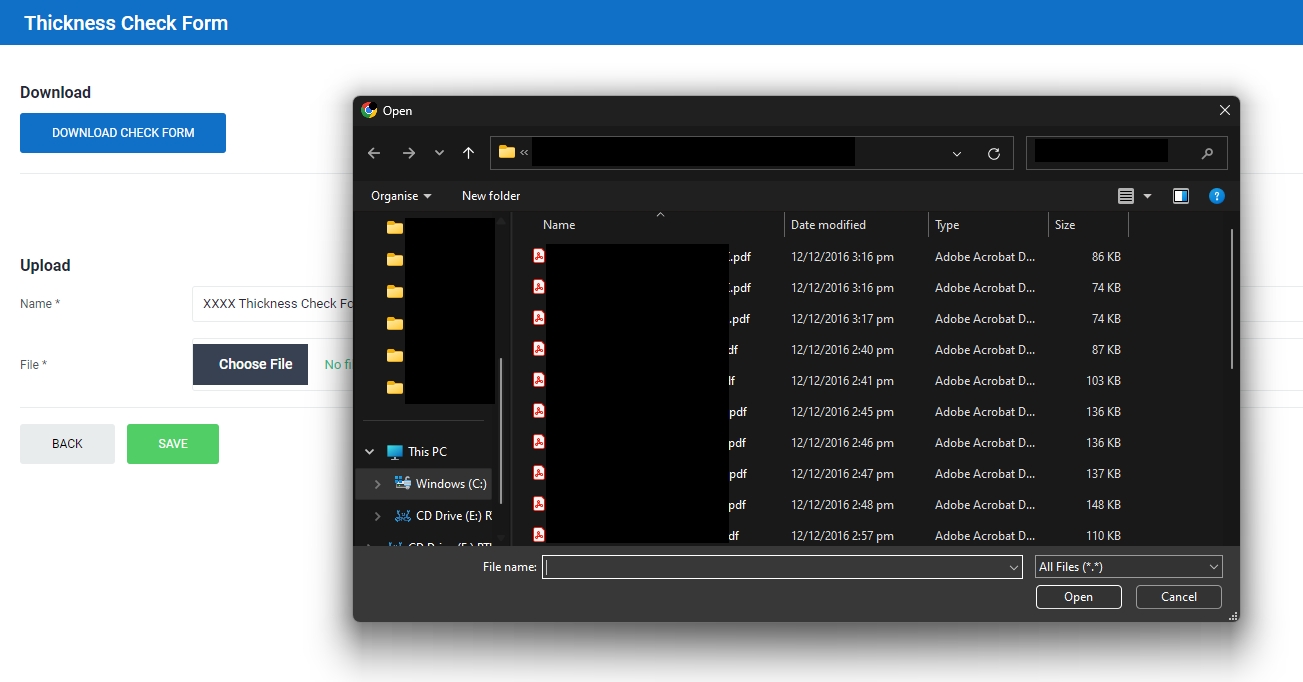The image size is (1303, 682).
Task: Open the Organise menu
Action: click(401, 196)
